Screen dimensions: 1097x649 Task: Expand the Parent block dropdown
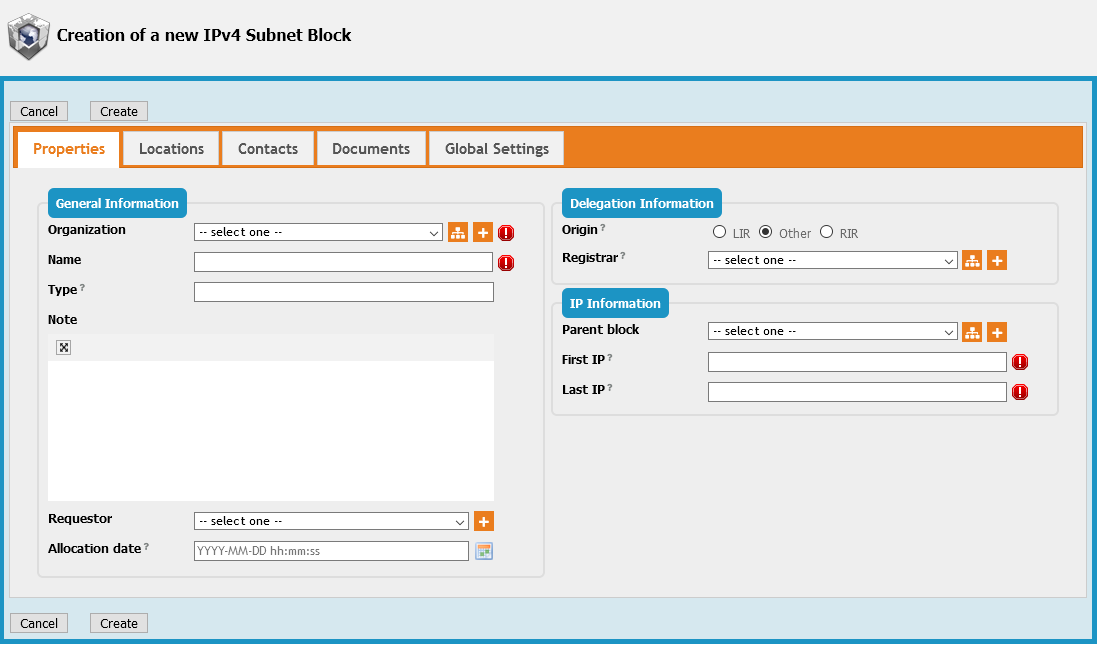[x=832, y=331]
